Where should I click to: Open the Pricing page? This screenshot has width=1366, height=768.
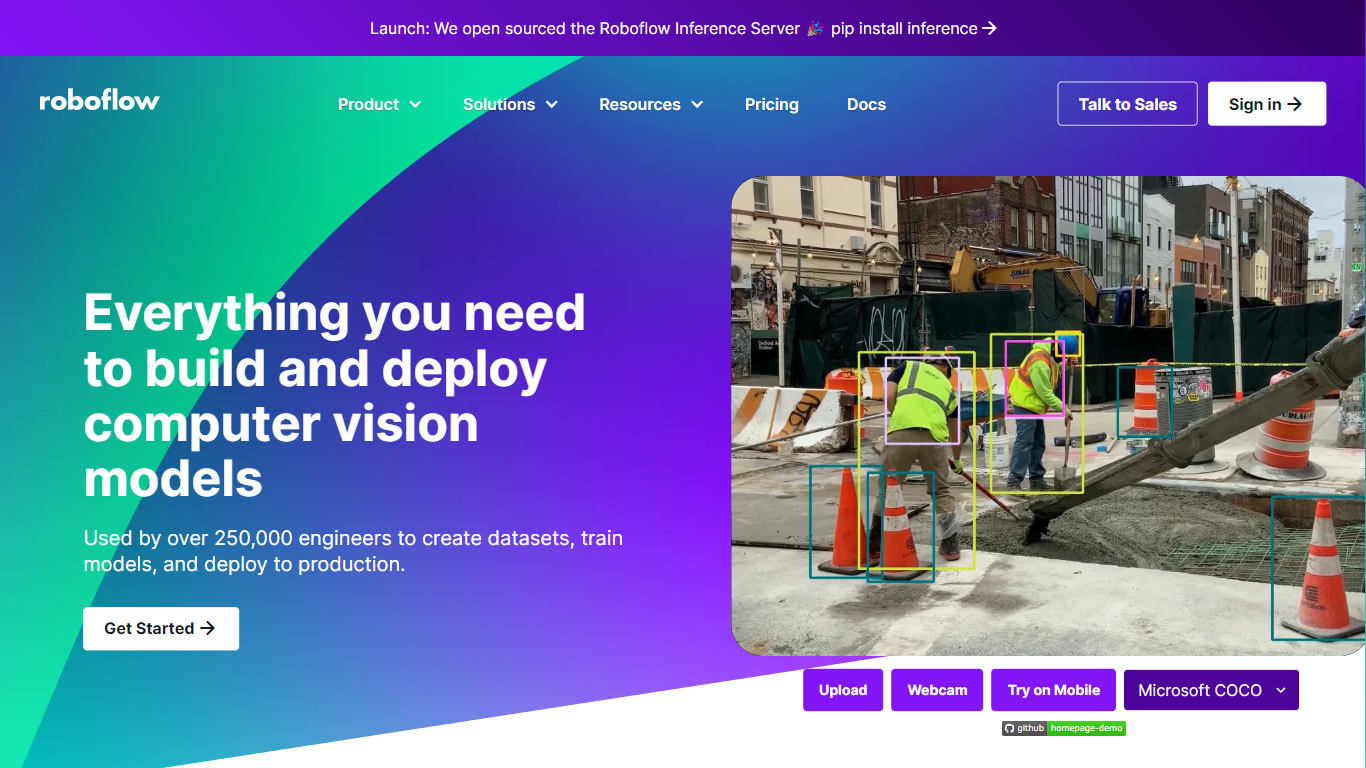point(771,104)
